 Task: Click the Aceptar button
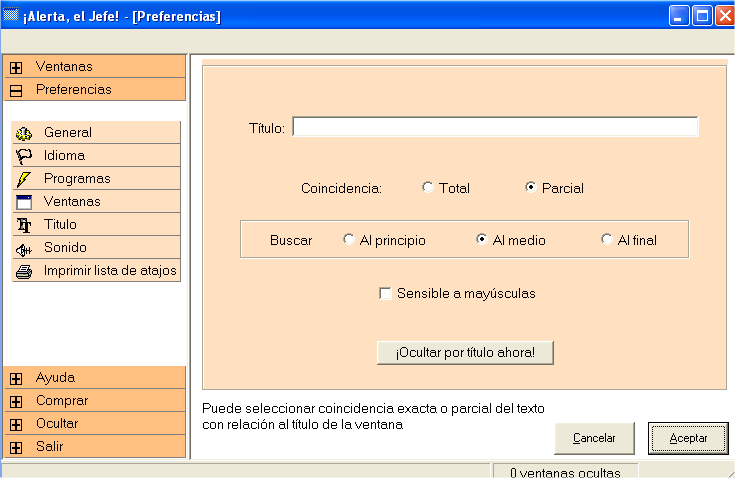[688, 438]
